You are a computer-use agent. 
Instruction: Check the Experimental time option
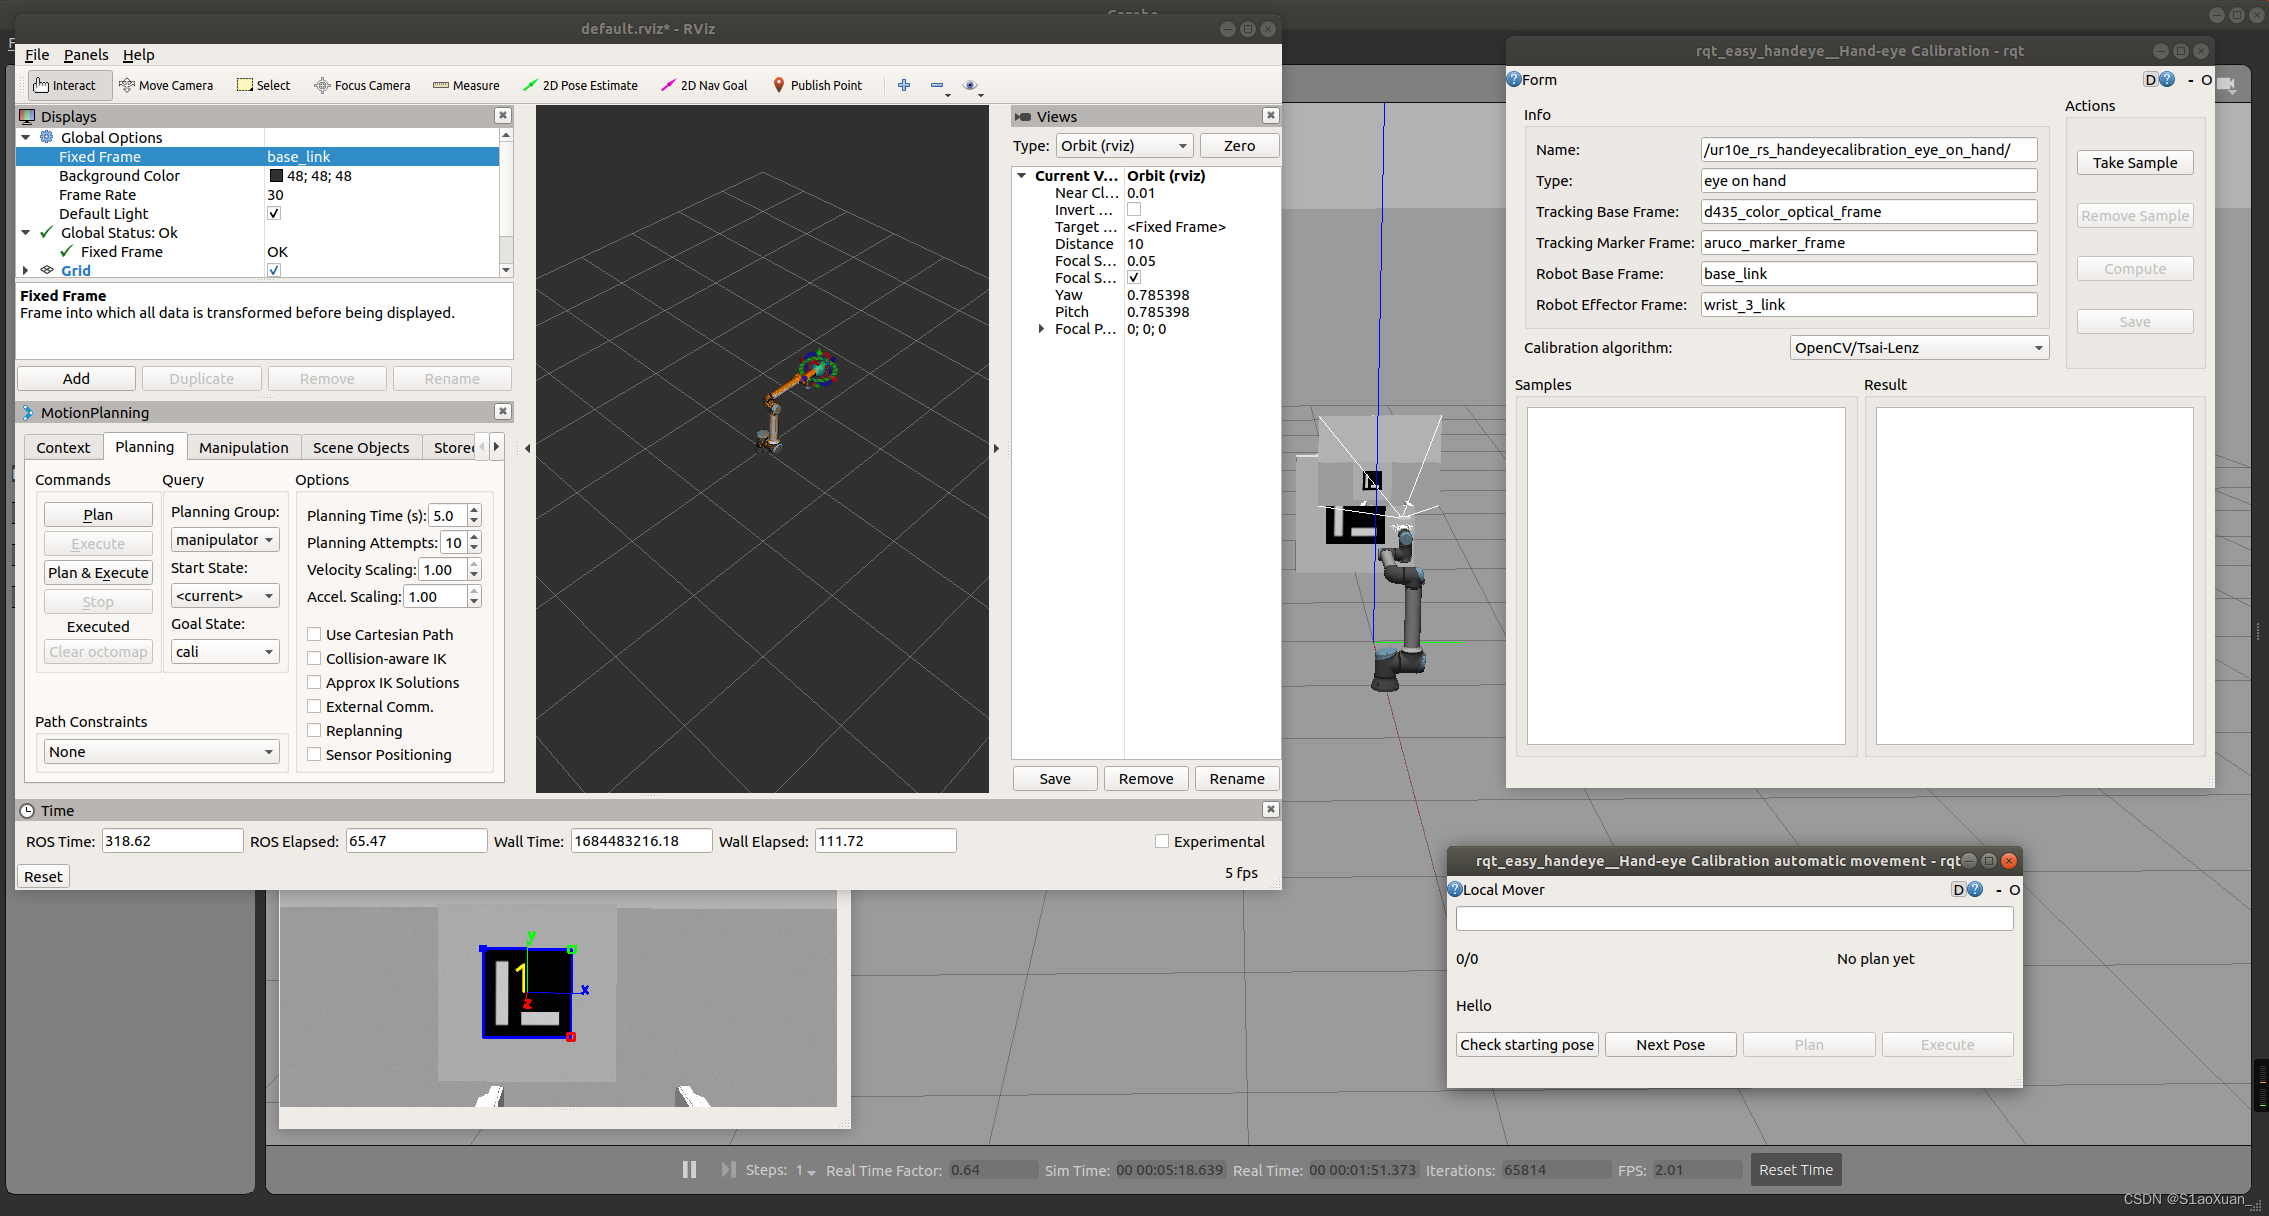[x=1162, y=841]
